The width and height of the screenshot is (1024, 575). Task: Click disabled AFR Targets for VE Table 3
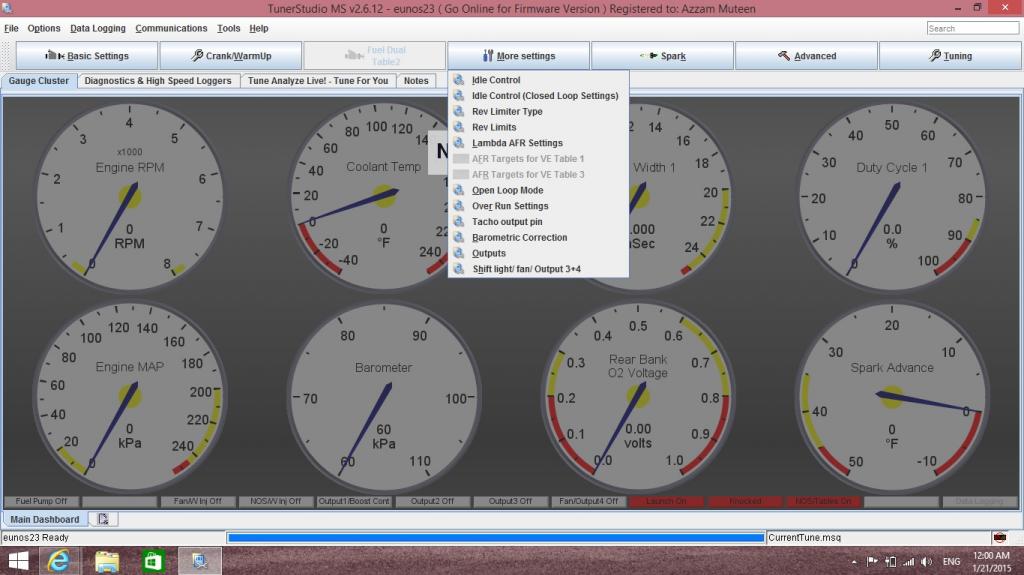pyautogui.click(x=538, y=174)
